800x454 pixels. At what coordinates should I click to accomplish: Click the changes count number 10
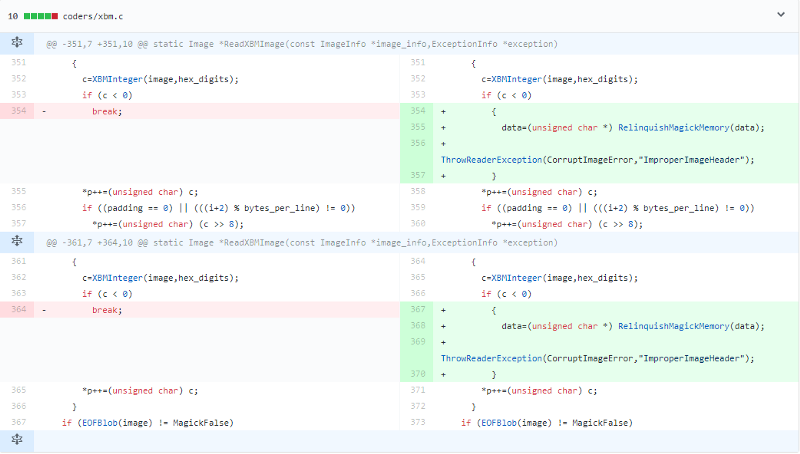click(14, 15)
